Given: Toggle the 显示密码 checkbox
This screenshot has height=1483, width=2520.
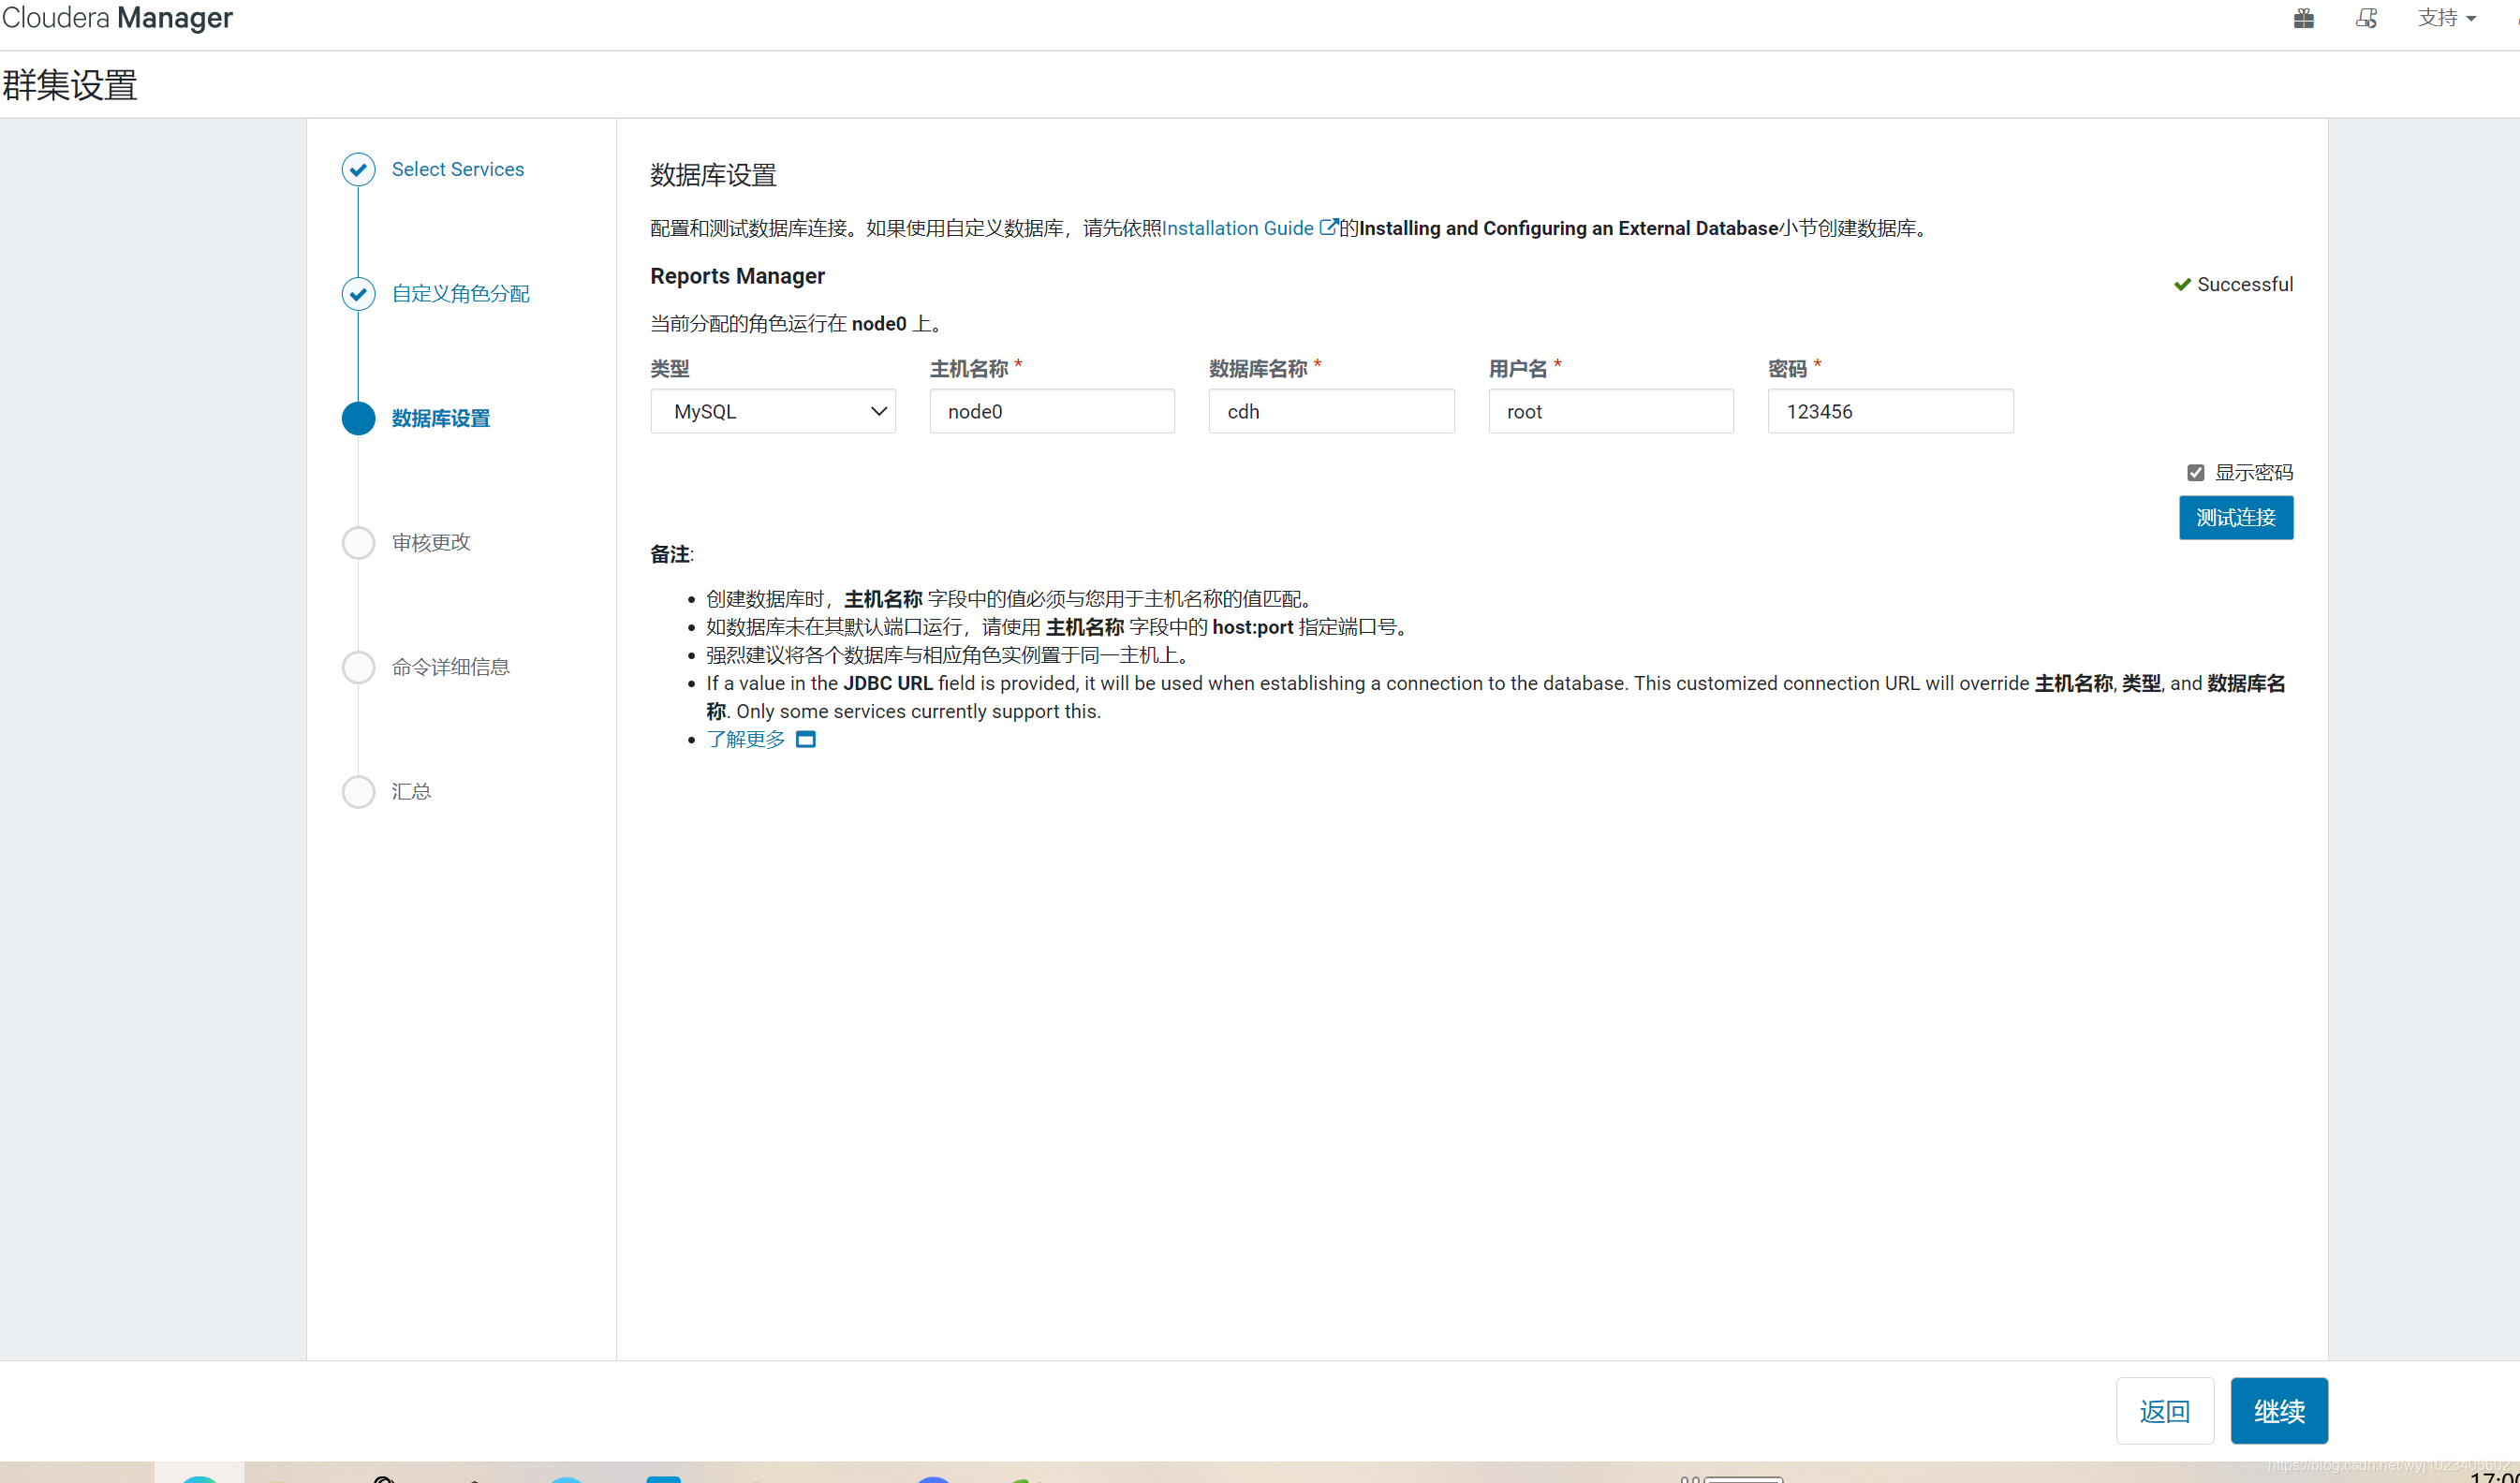Looking at the screenshot, I should point(2195,472).
